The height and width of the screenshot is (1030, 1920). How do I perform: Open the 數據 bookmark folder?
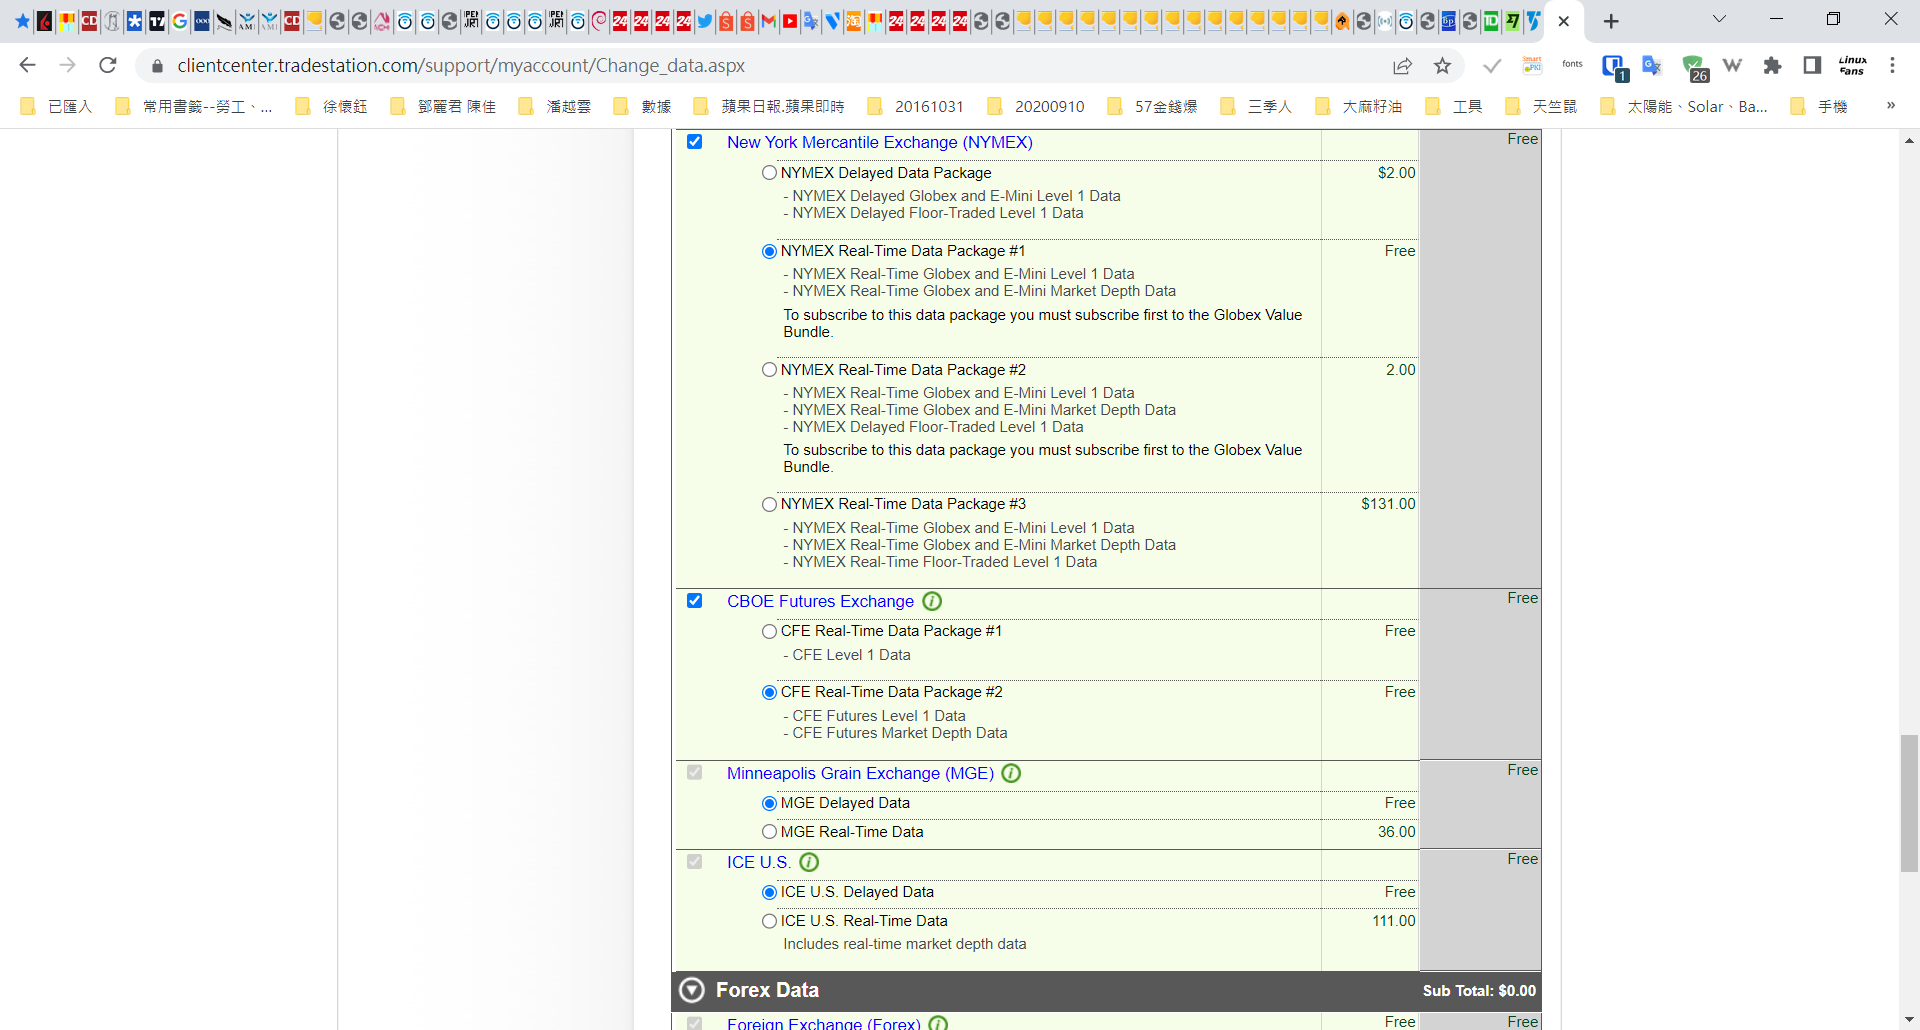pyautogui.click(x=643, y=106)
